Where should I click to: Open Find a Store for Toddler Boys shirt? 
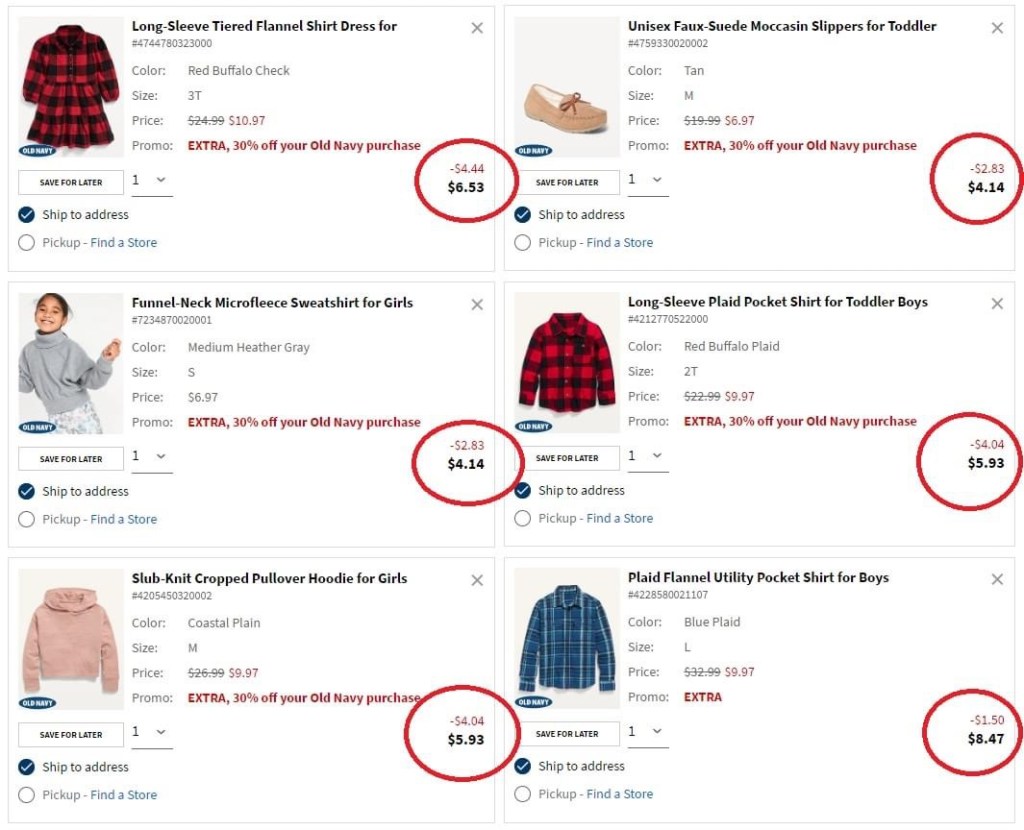619,518
